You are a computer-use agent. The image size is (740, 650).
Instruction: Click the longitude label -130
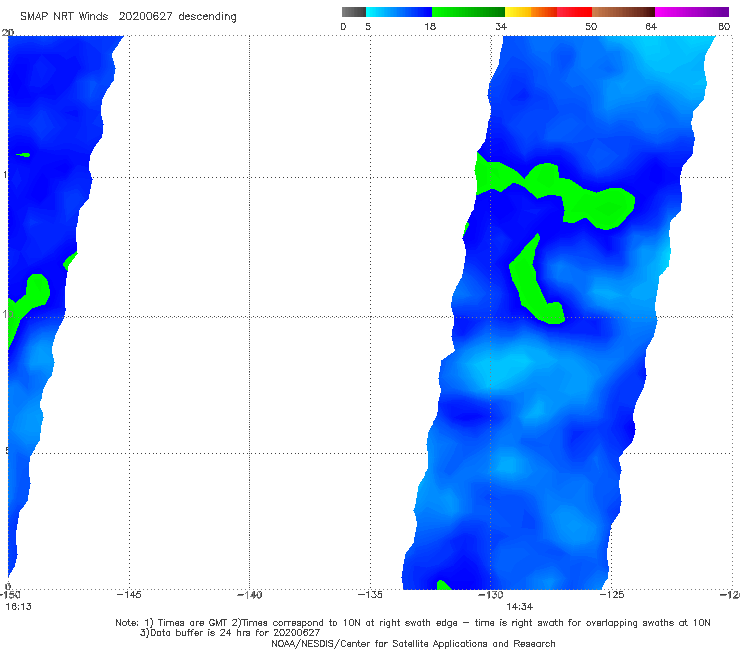[x=490, y=595]
